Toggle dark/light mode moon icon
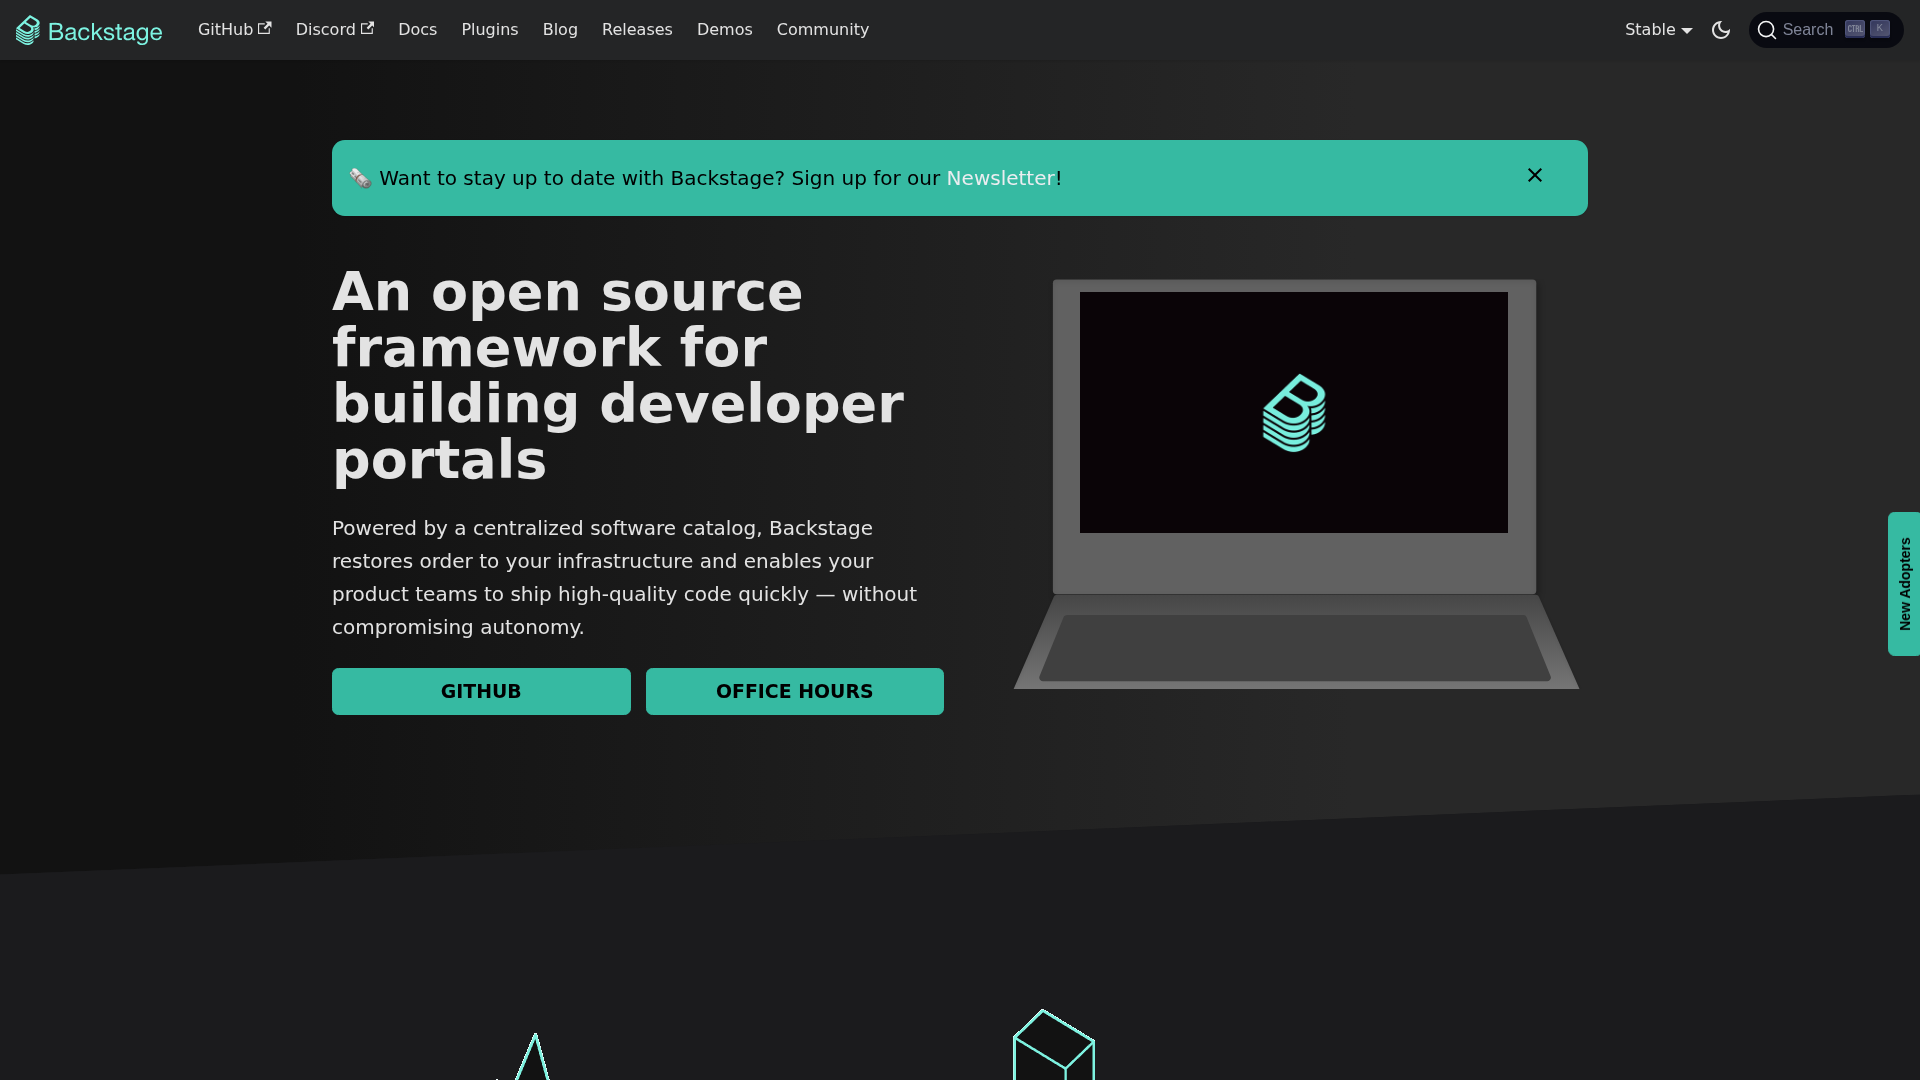 pyautogui.click(x=1721, y=30)
